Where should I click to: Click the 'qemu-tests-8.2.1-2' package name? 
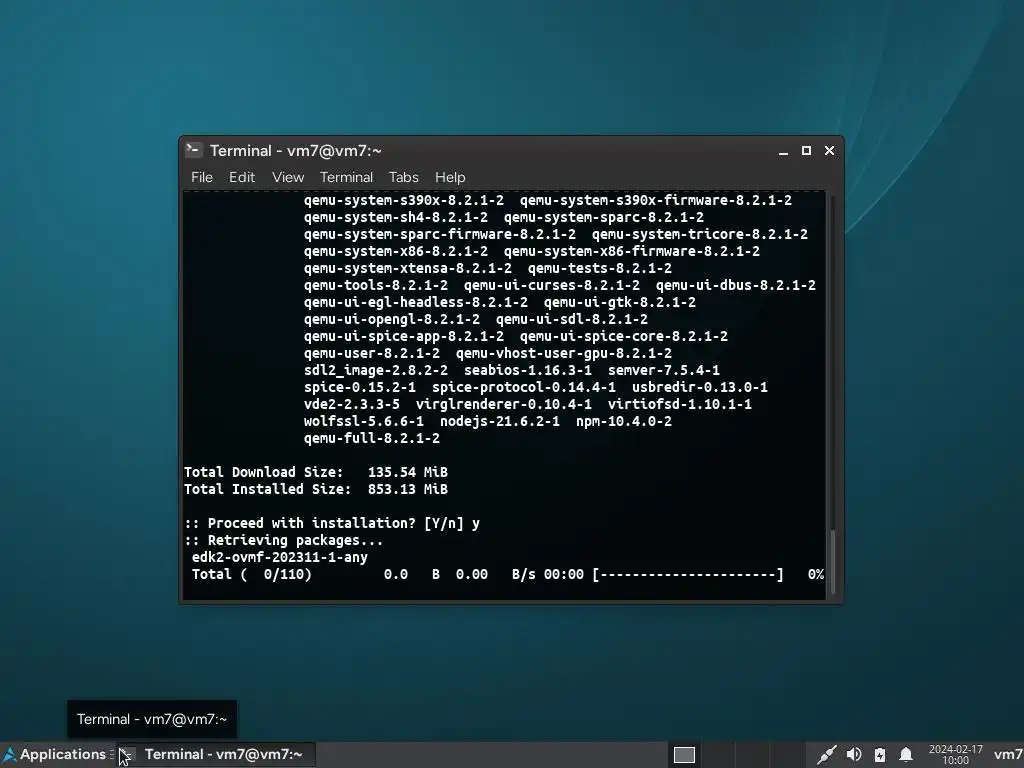600,268
